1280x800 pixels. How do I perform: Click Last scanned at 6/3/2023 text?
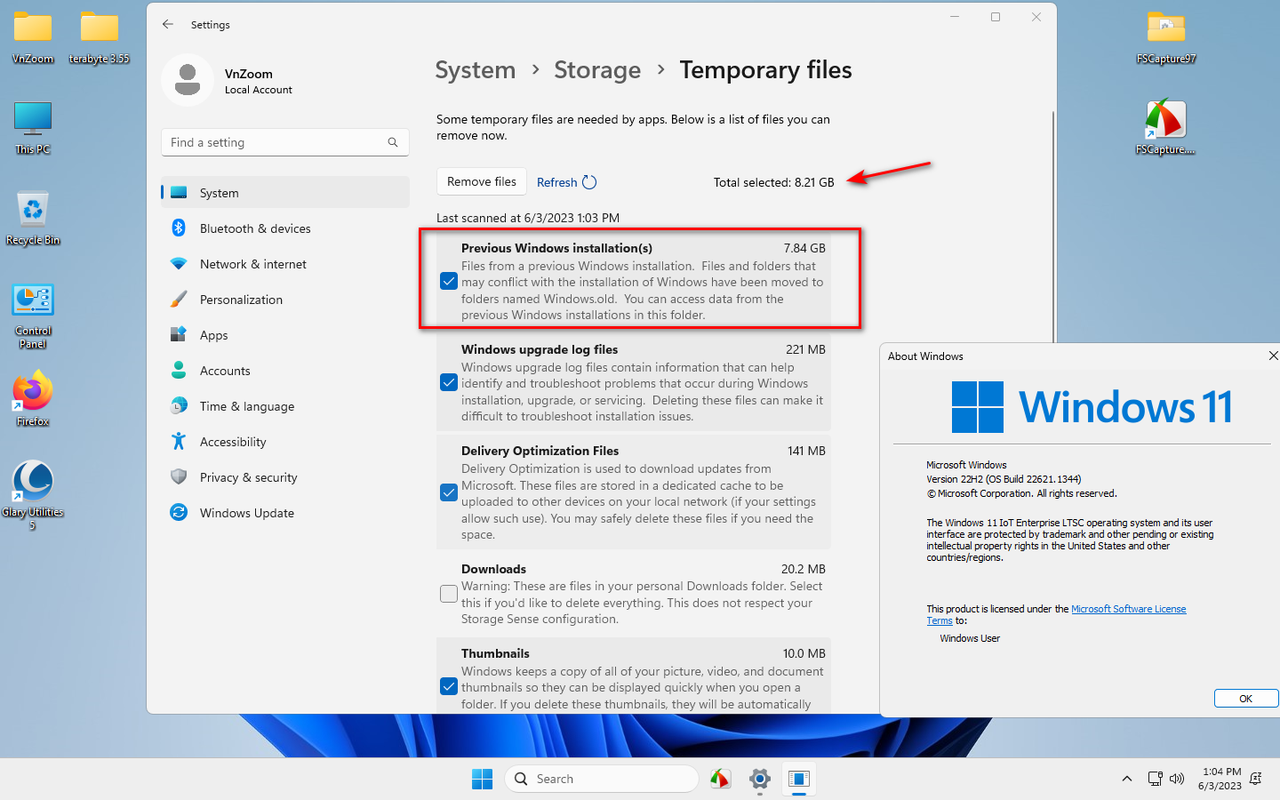(x=528, y=217)
